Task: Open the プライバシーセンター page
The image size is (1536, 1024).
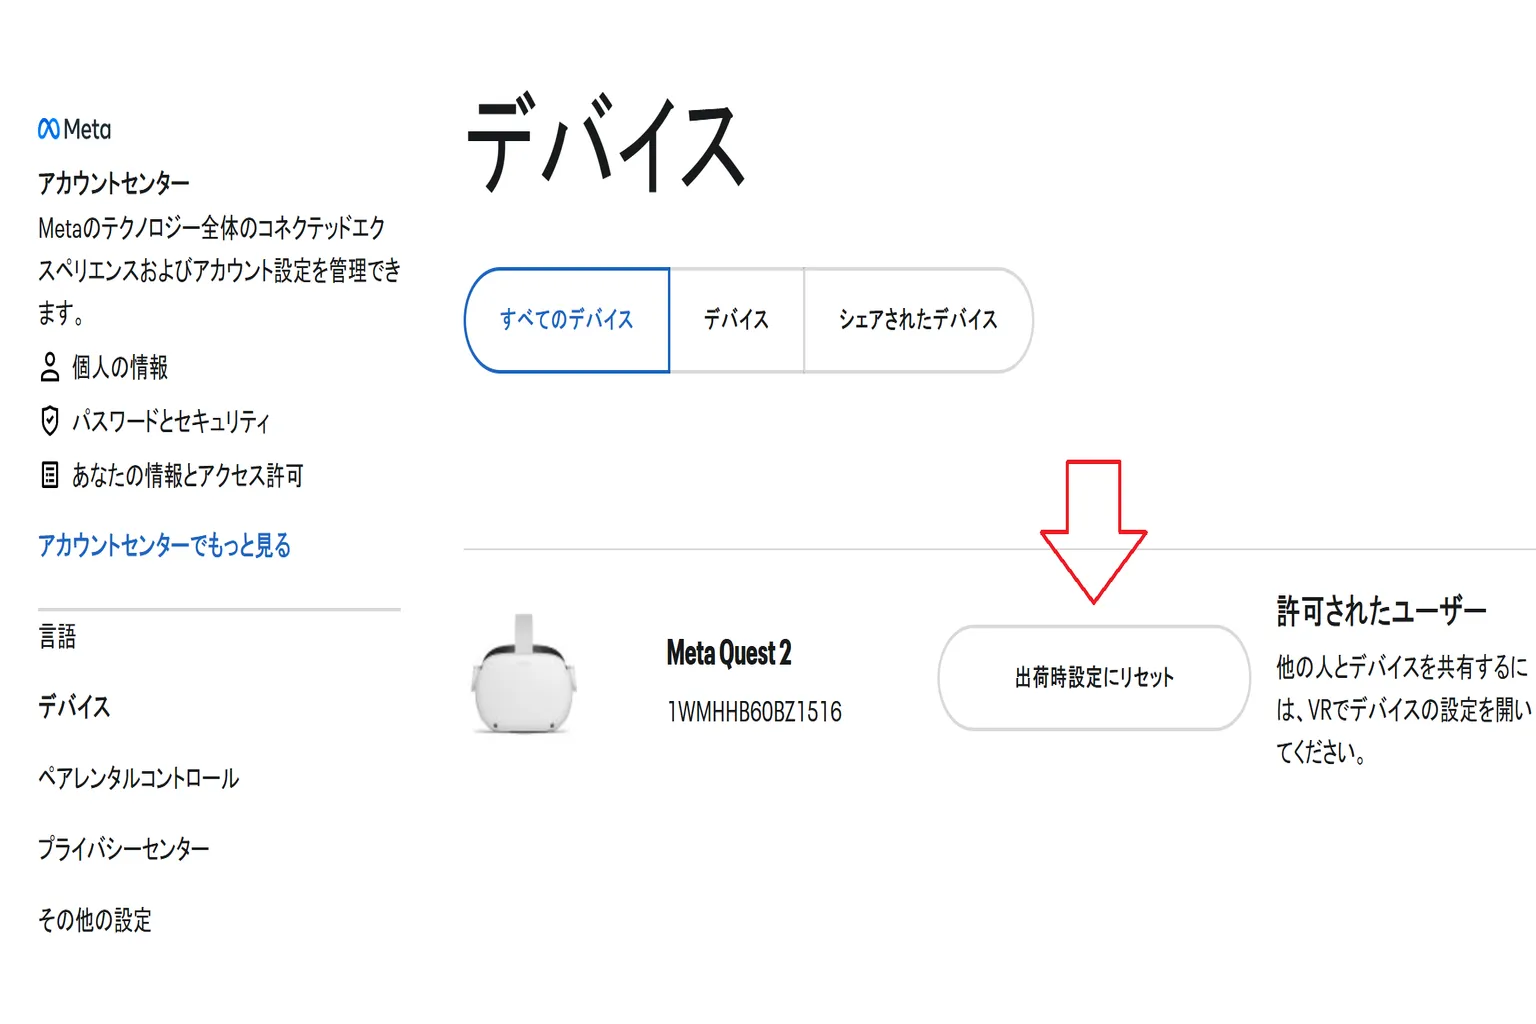Action: point(123,849)
